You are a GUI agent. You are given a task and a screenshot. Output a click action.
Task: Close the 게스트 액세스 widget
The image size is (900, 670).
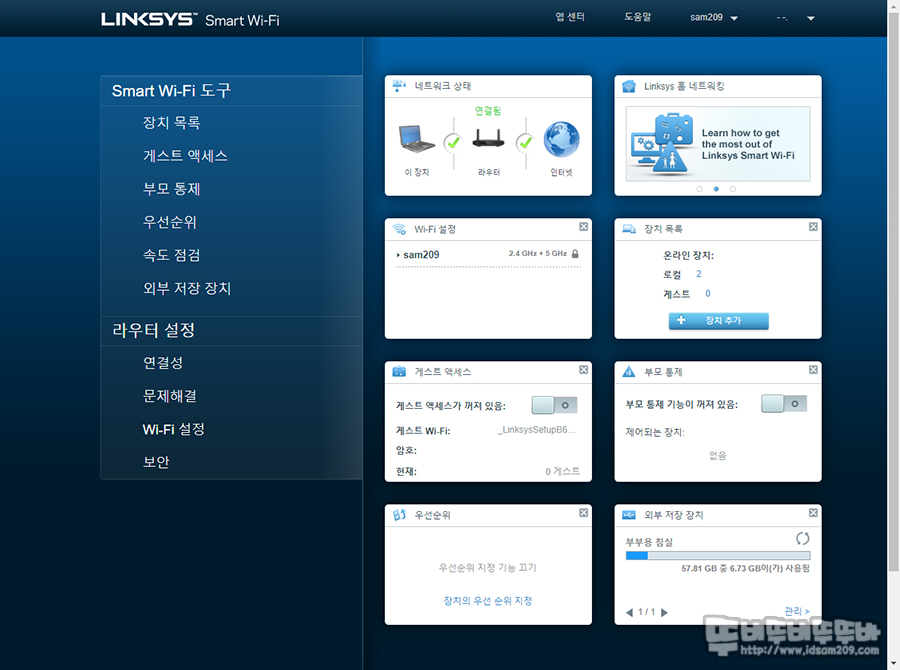[583, 370]
